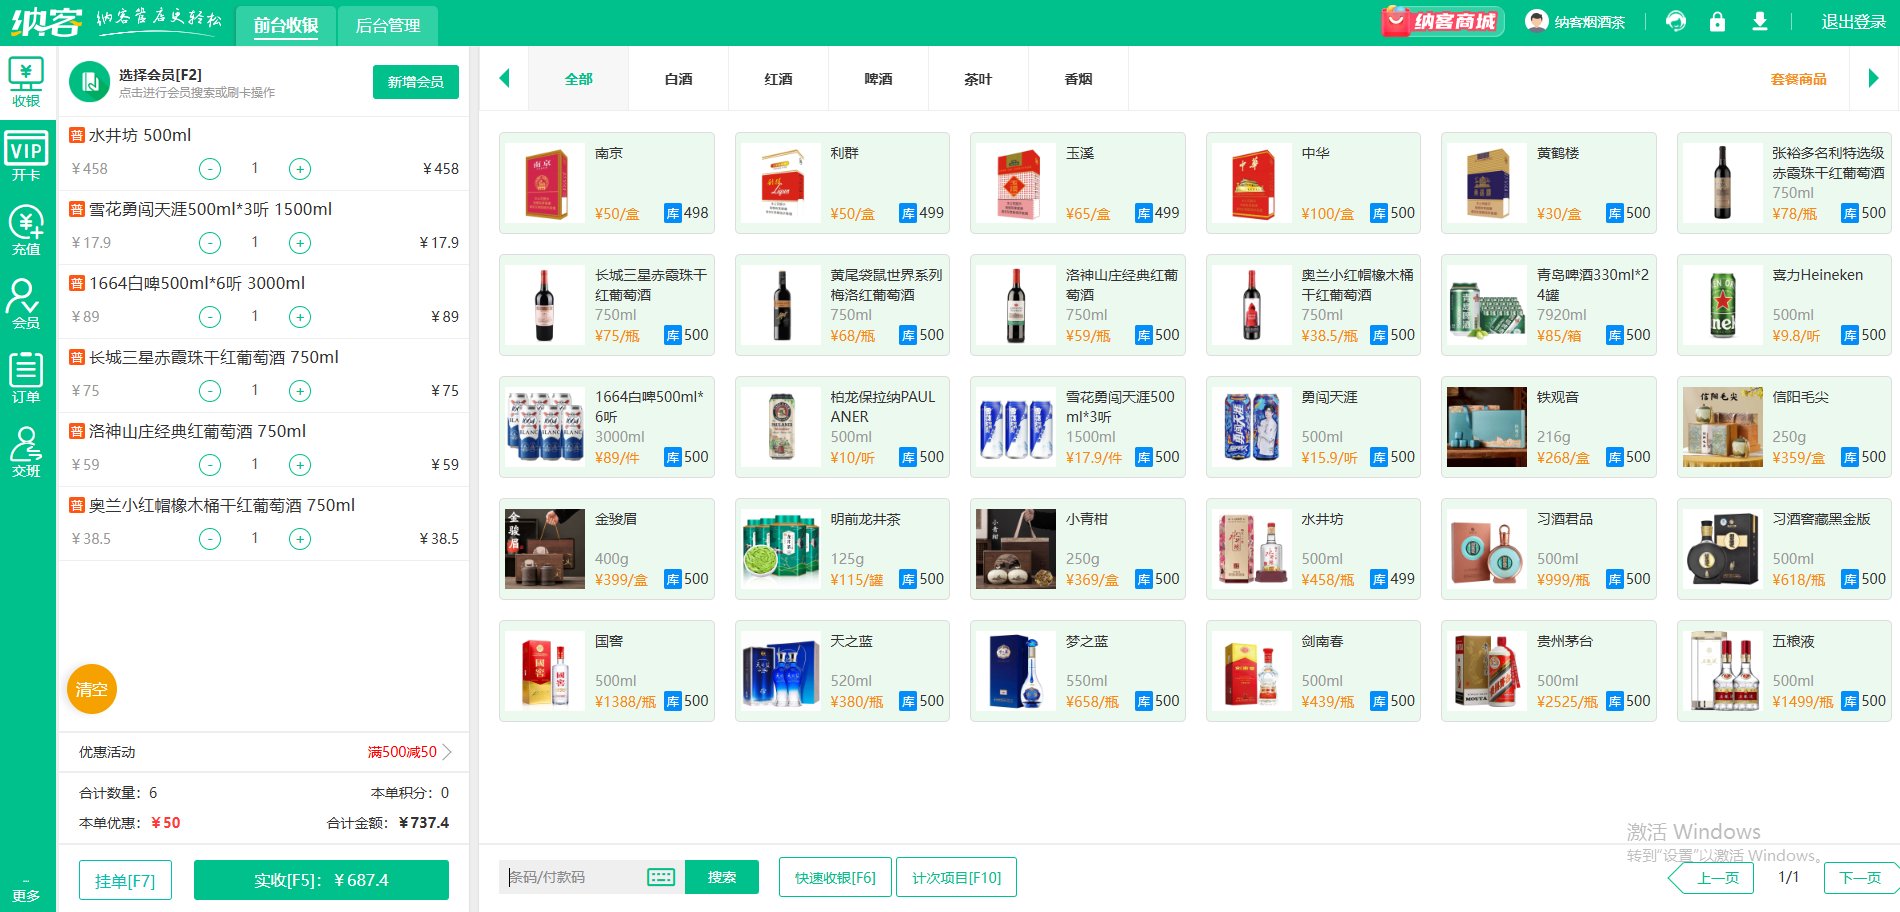The image size is (1900, 912).
Task: Add 喜力Heineken beer product card
Action: coord(1784,305)
